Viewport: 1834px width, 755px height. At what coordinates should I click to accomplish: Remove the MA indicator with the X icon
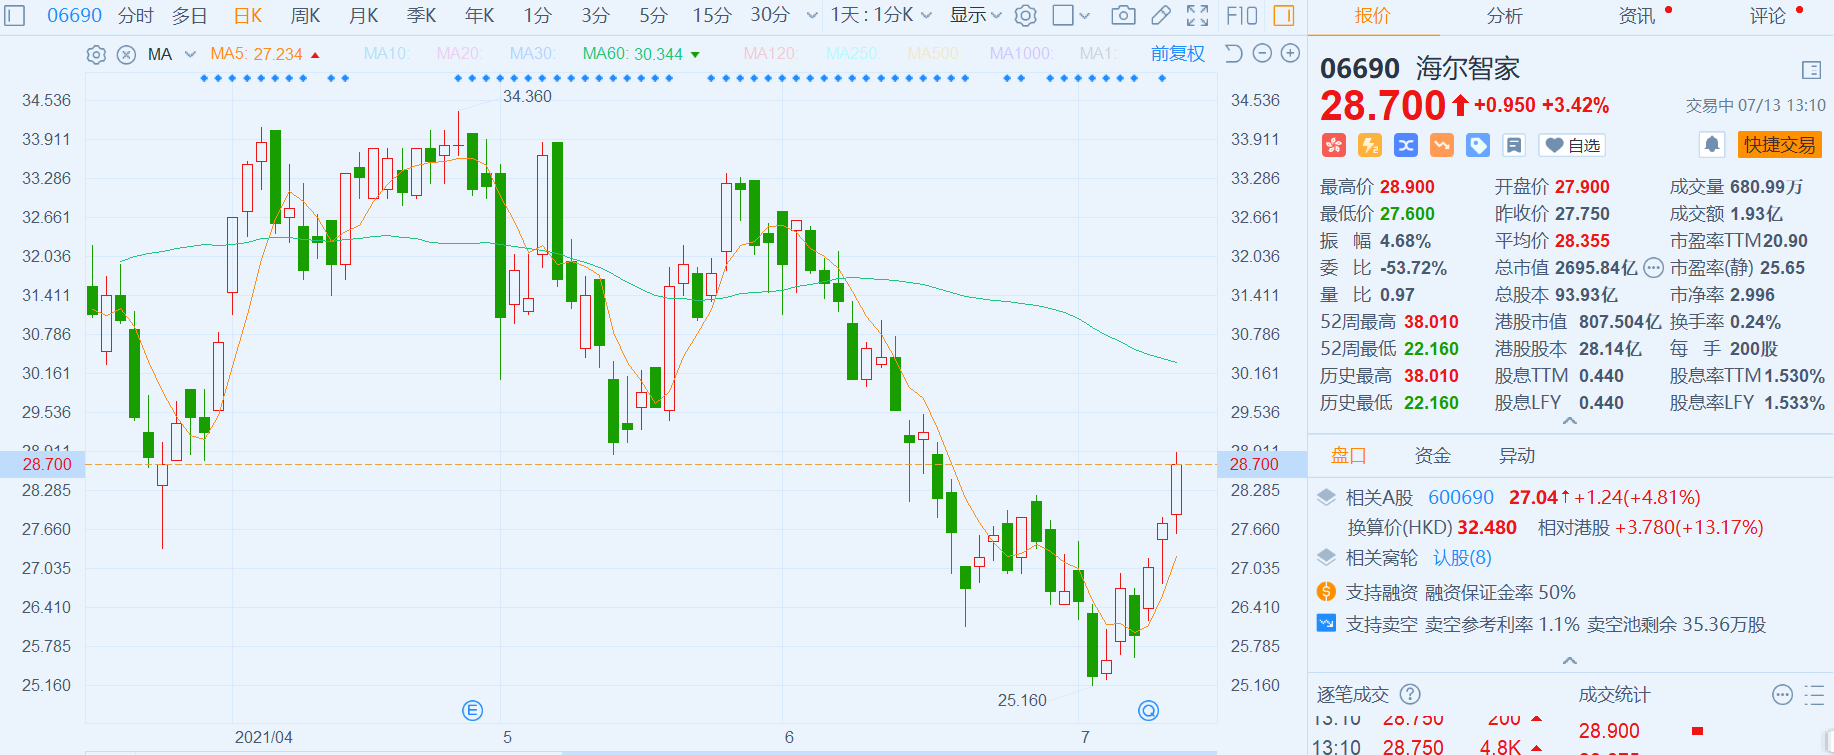coord(126,54)
